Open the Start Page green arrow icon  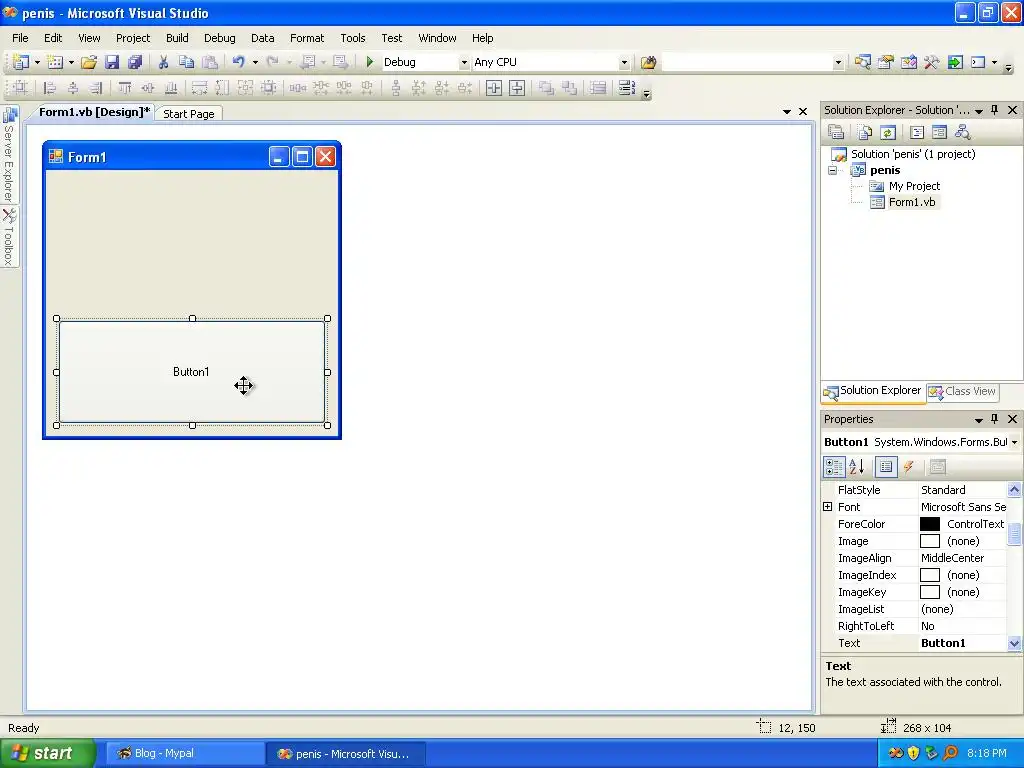(955, 62)
